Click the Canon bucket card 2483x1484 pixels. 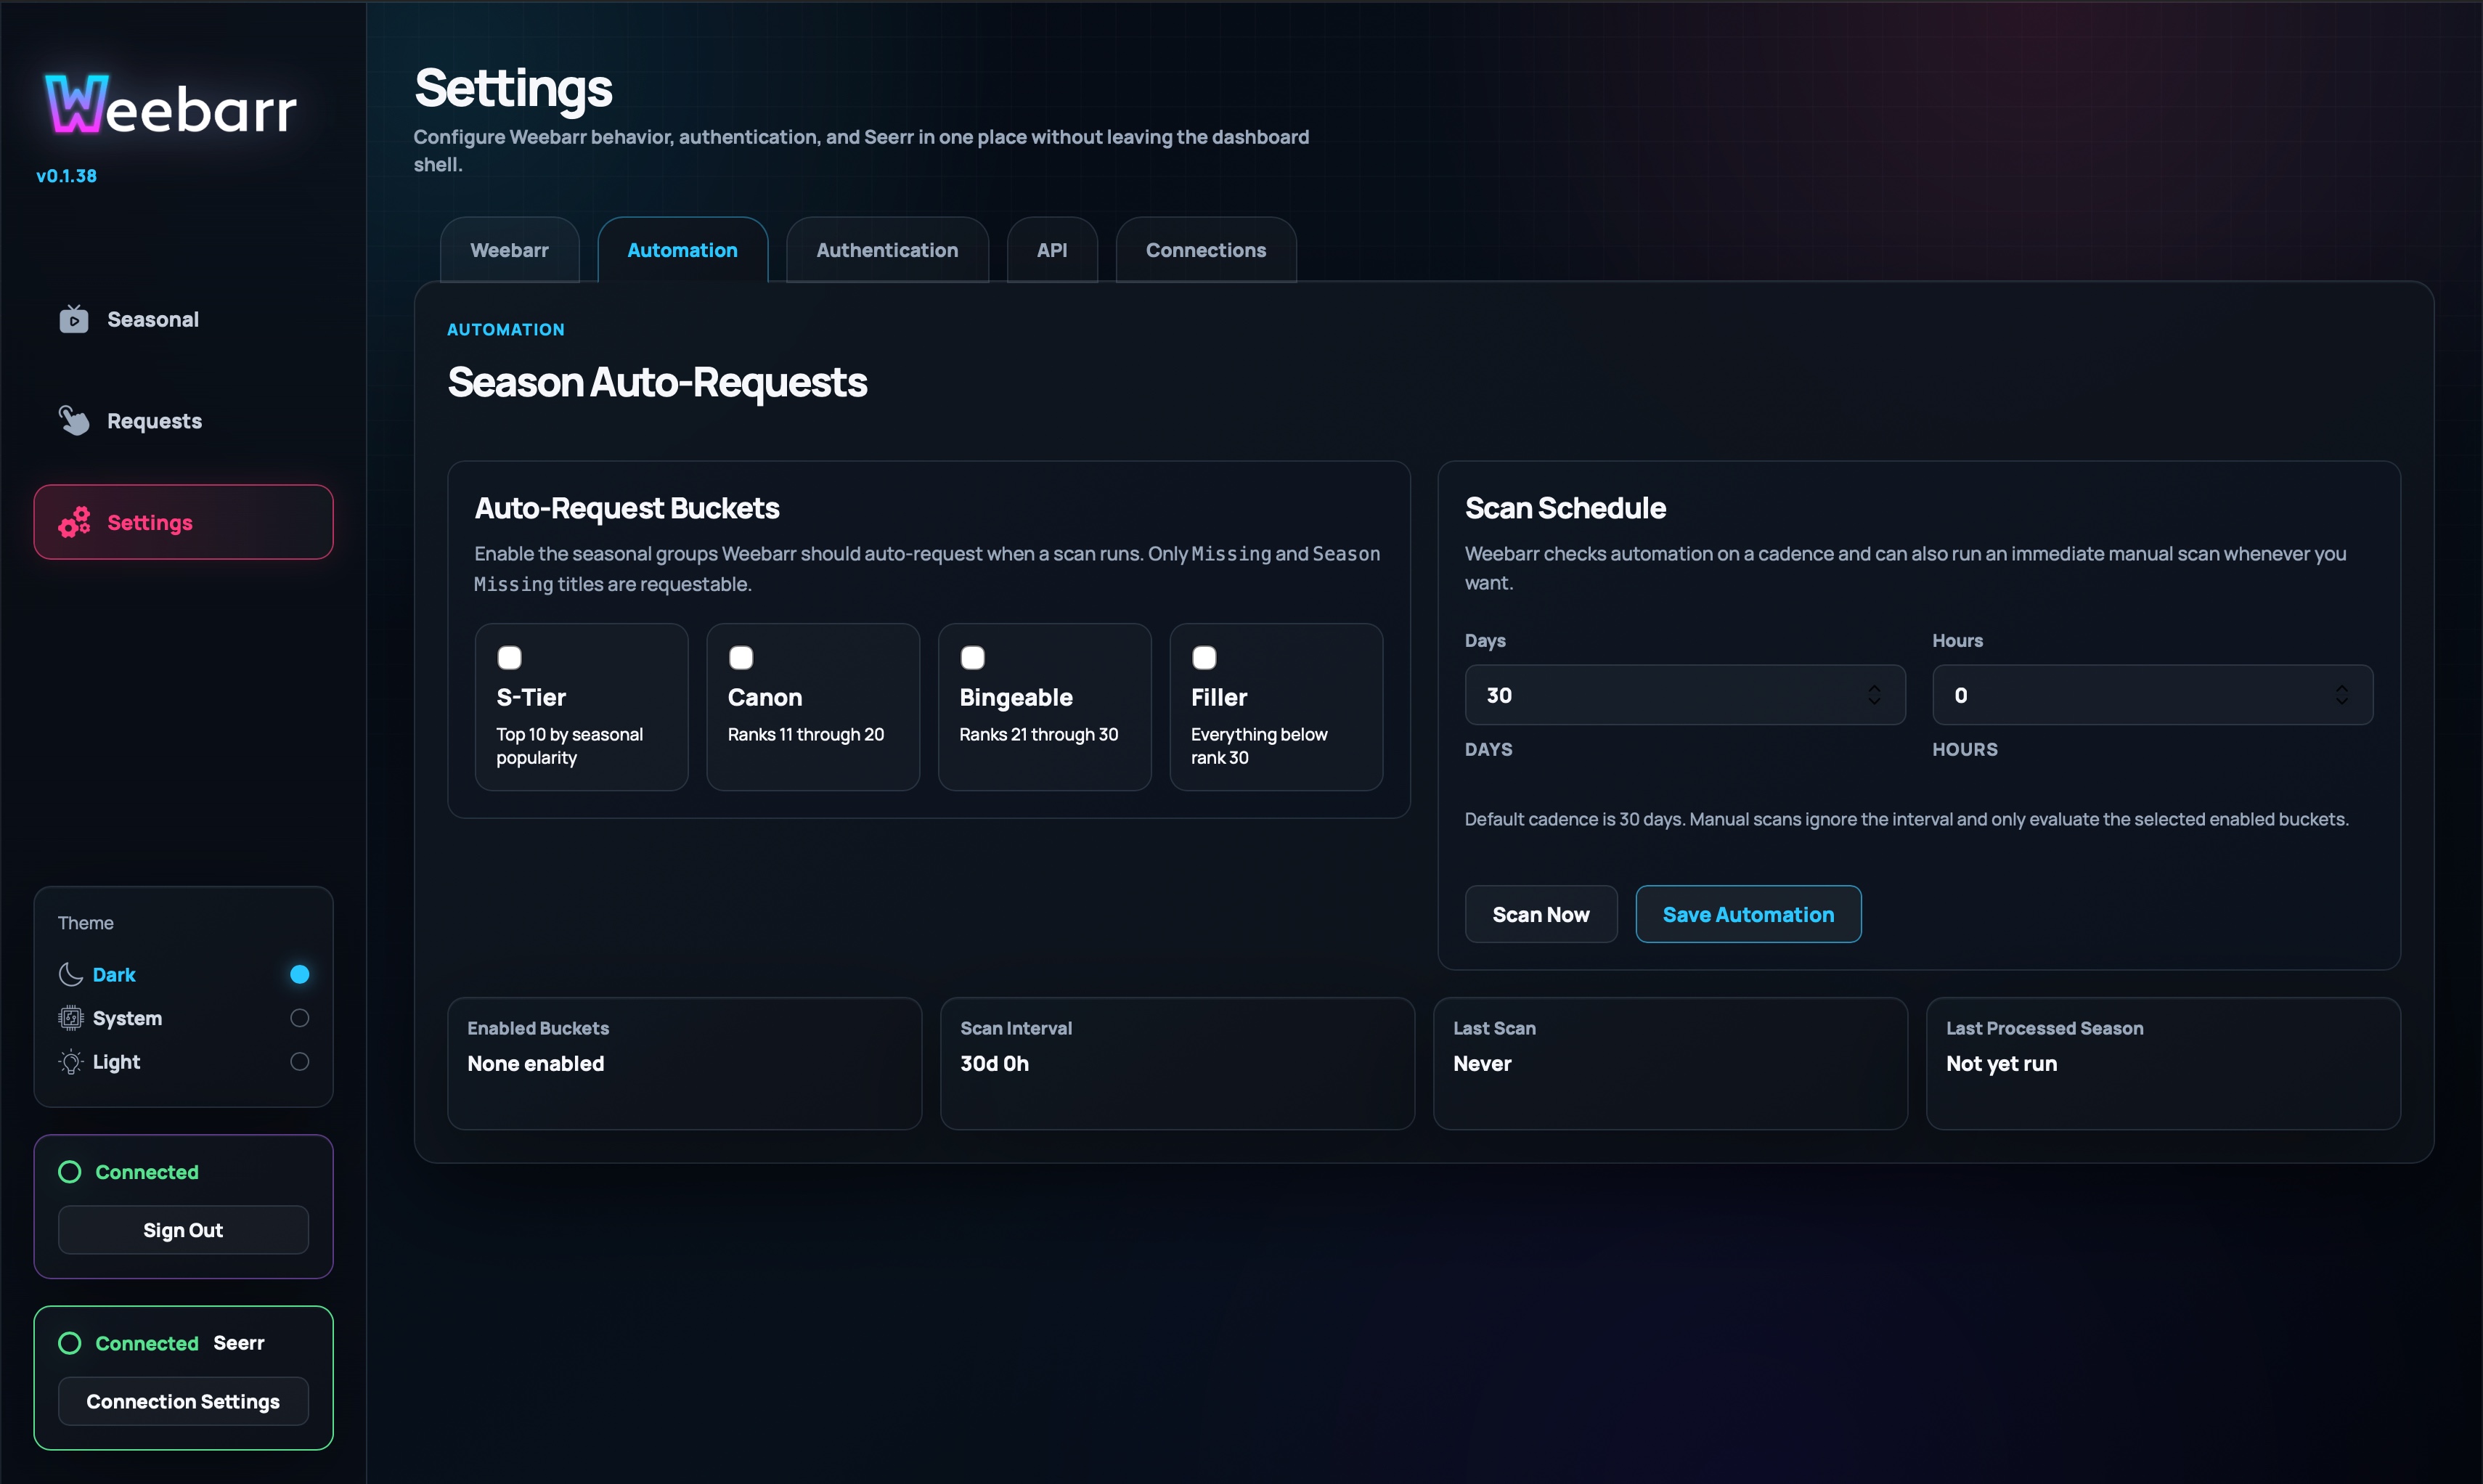813,707
